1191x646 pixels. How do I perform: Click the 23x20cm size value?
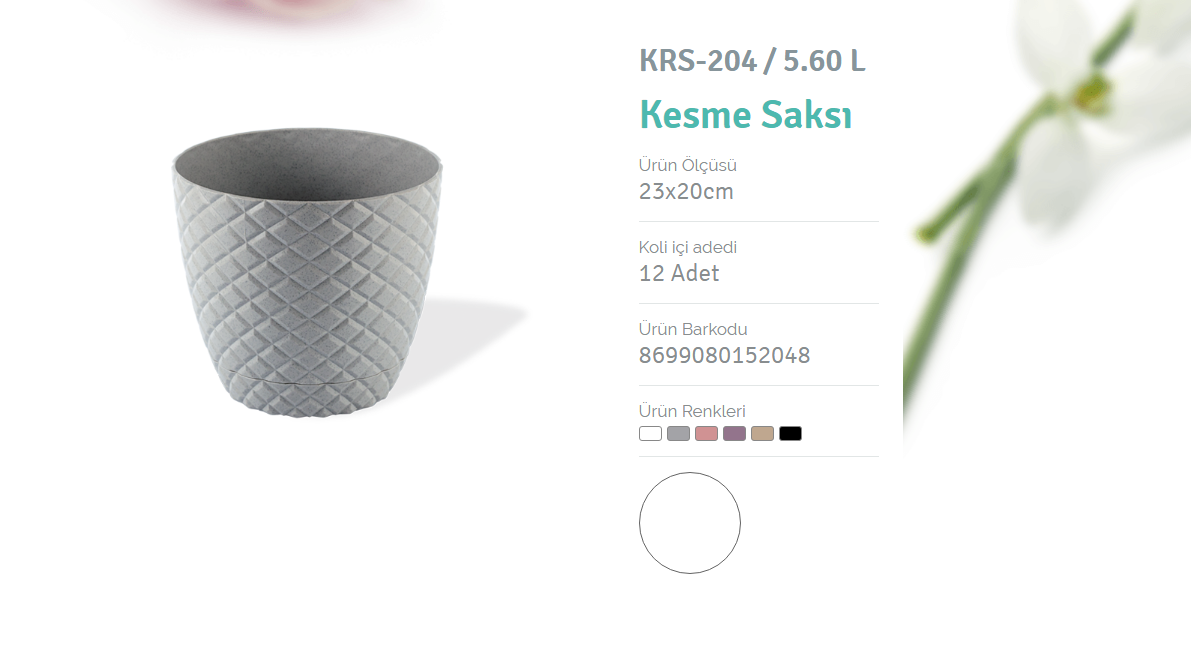tap(686, 192)
